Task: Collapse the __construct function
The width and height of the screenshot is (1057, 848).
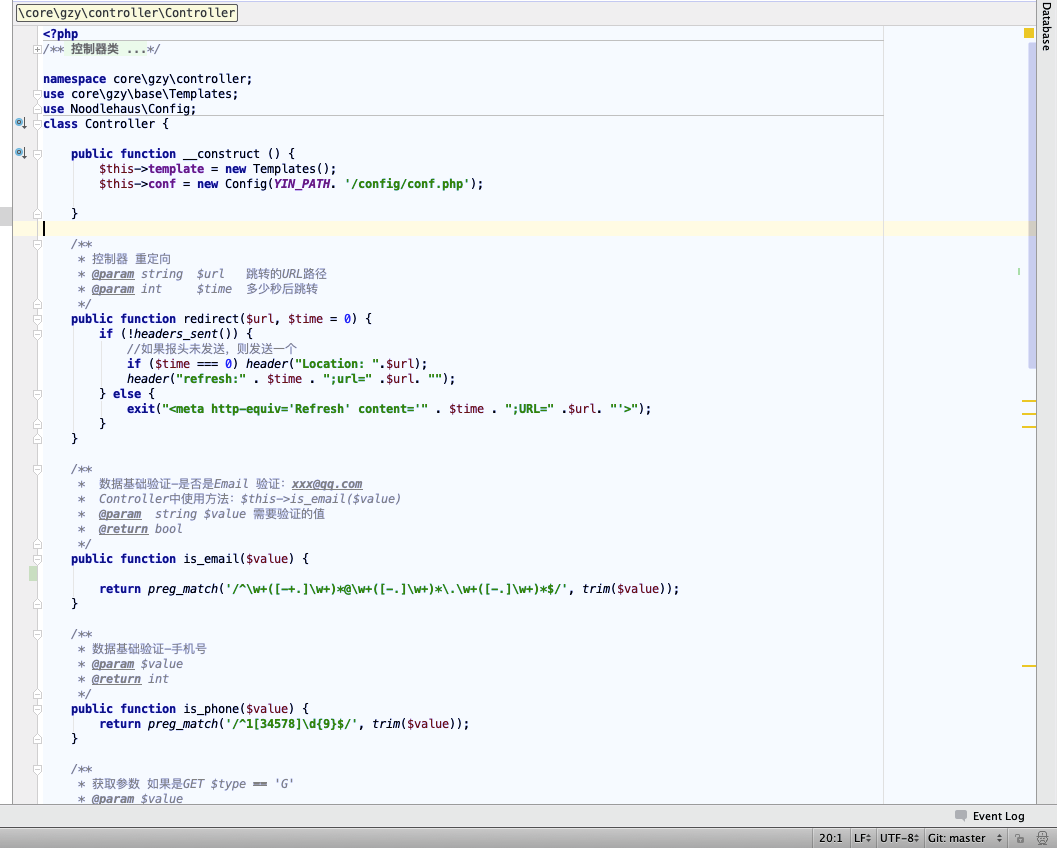Action: pos(38,154)
